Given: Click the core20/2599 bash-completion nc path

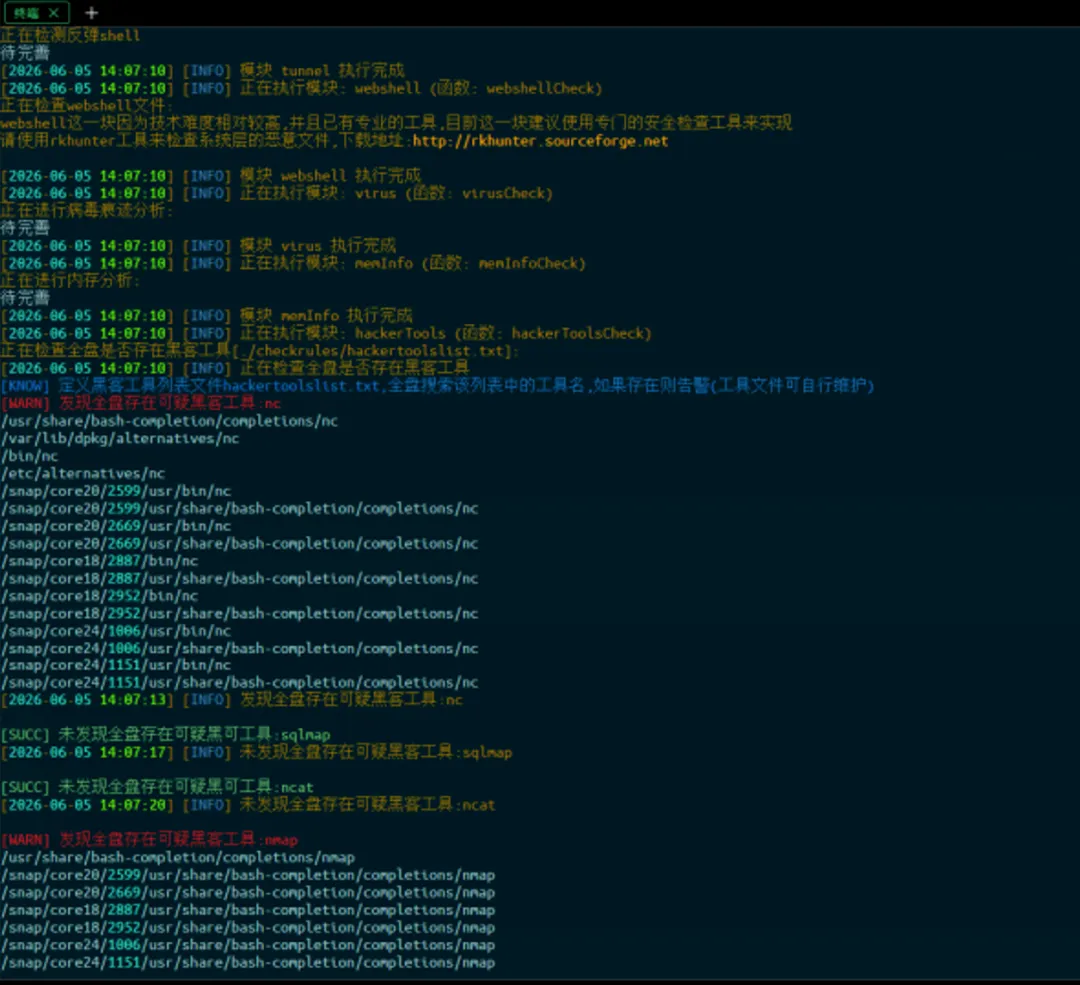Looking at the screenshot, I should (x=240, y=508).
